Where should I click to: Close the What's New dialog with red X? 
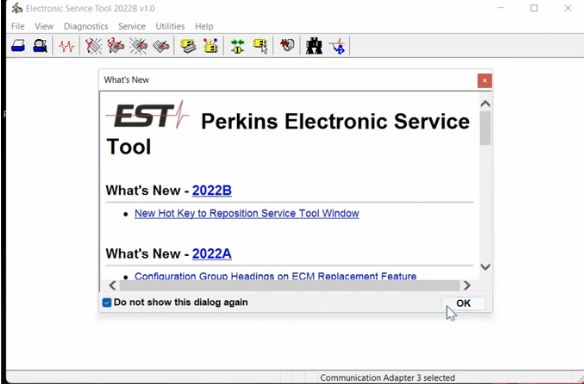pyautogui.click(x=485, y=80)
